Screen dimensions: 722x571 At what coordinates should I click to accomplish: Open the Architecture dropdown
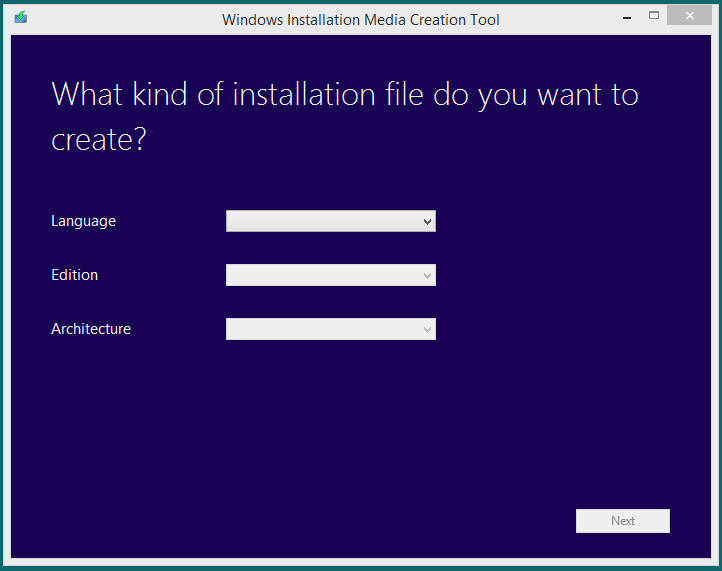pyautogui.click(x=331, y=329)
